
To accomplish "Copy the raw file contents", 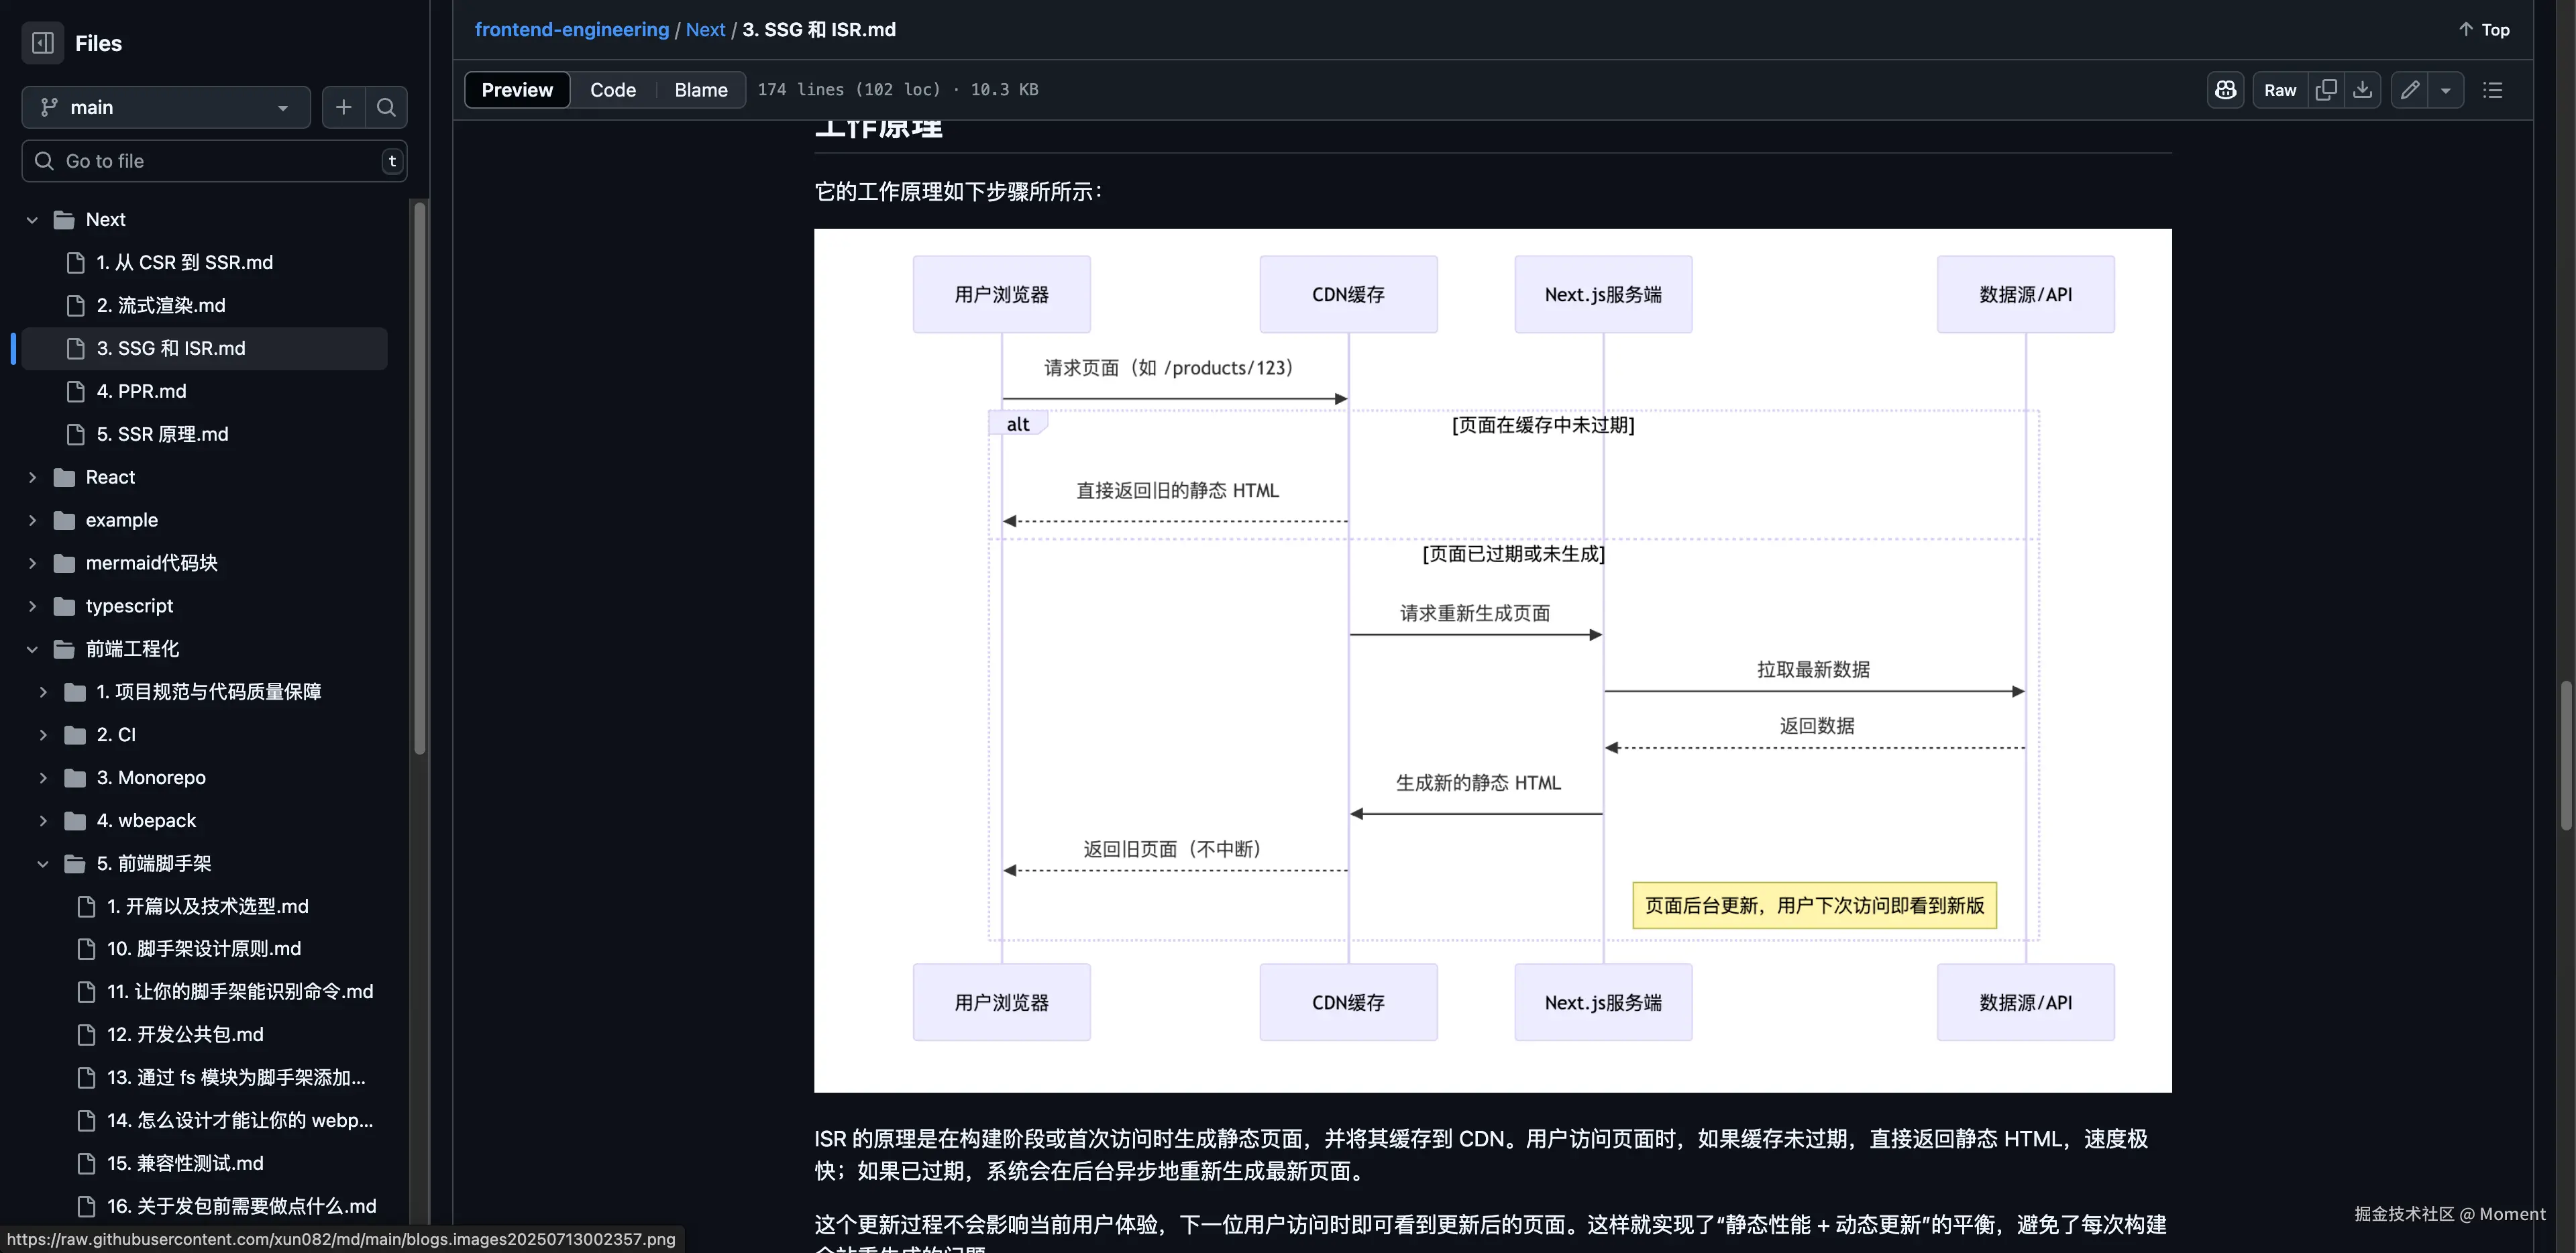I will pyautogui.click(x=2326, y=89).
